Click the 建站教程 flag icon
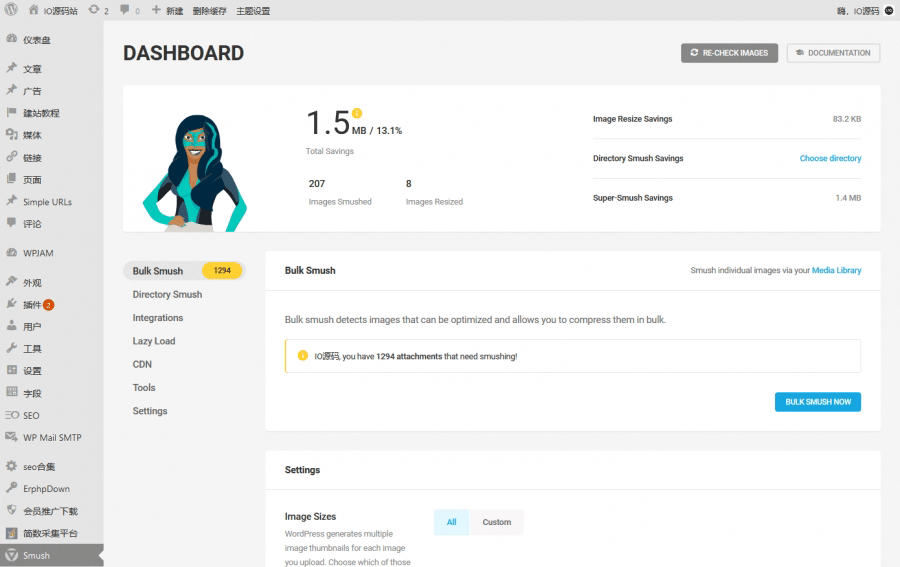This screenshot has height=567, width=900. pos(11,112)
